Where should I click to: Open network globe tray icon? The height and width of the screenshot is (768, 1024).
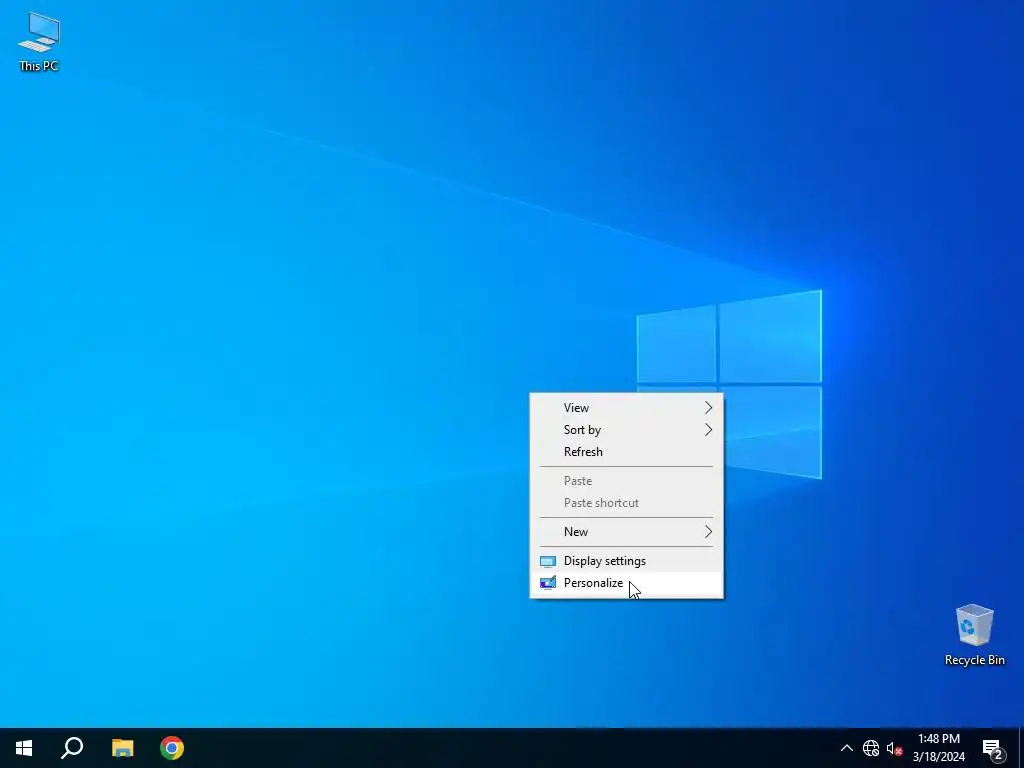click(871, 748)
